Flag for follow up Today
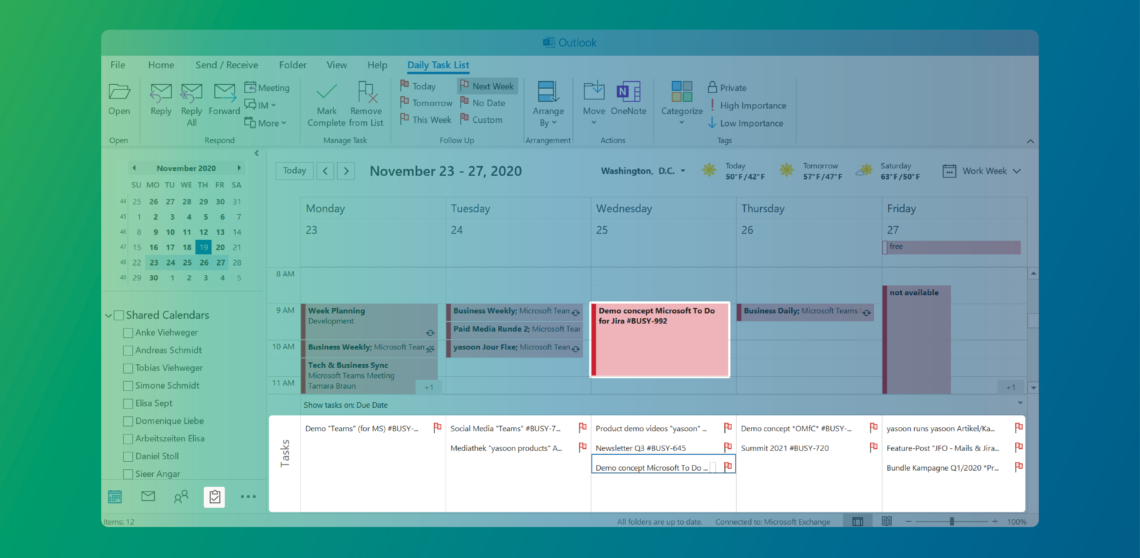Image resolution: width=1140 pixels, height=558 pixels. (417, 86)
